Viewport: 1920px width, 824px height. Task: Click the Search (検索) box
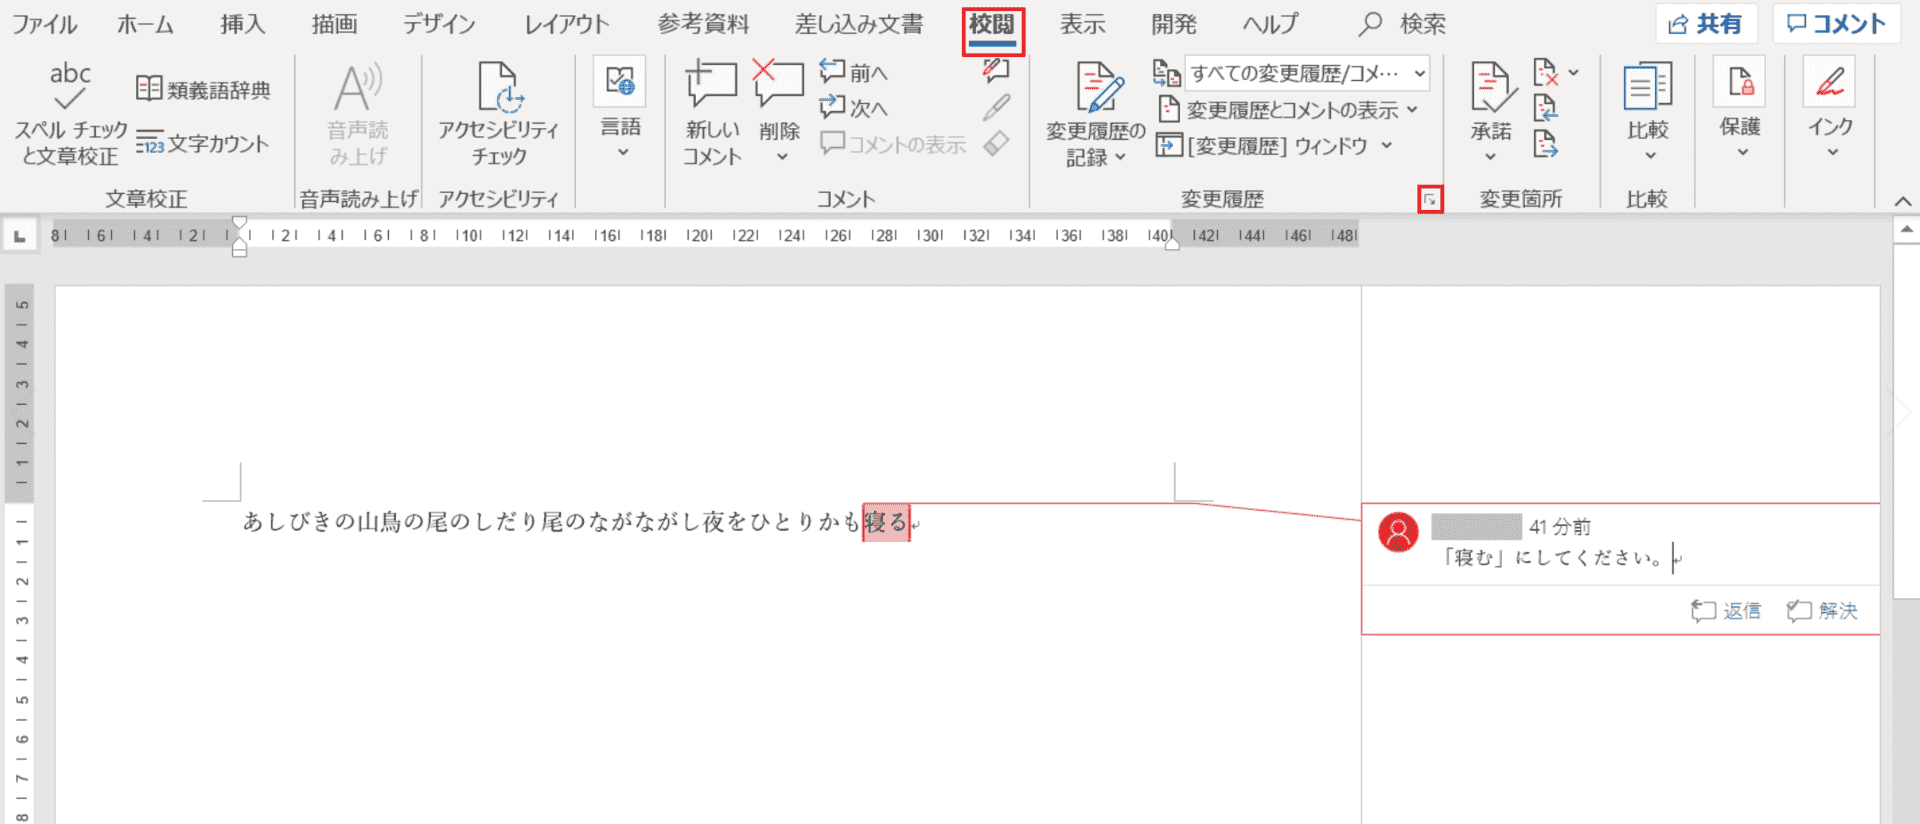pyautogui.click(x=1403, y=24)
